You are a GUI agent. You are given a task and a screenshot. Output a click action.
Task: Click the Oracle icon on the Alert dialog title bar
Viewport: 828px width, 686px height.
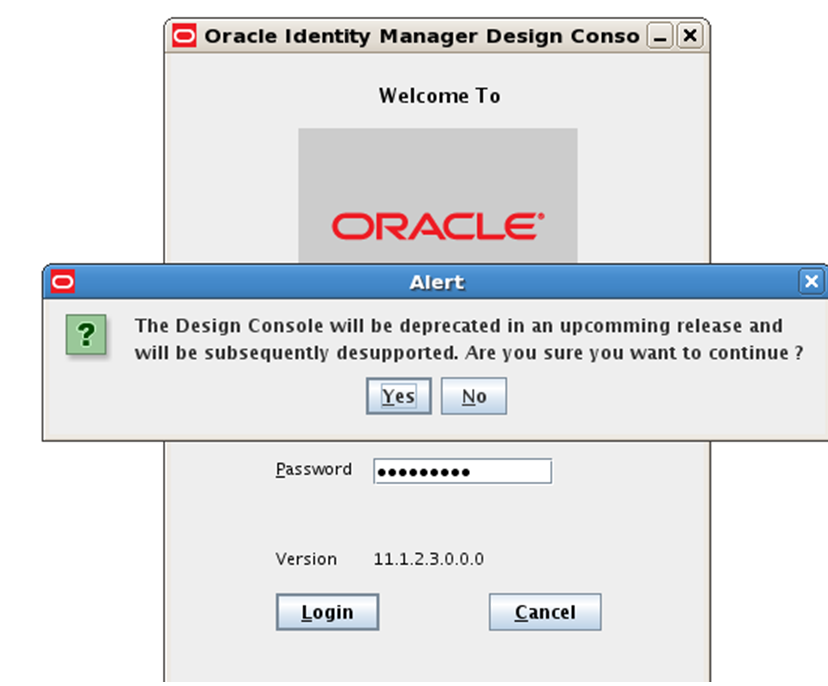(x=62, y=281)
